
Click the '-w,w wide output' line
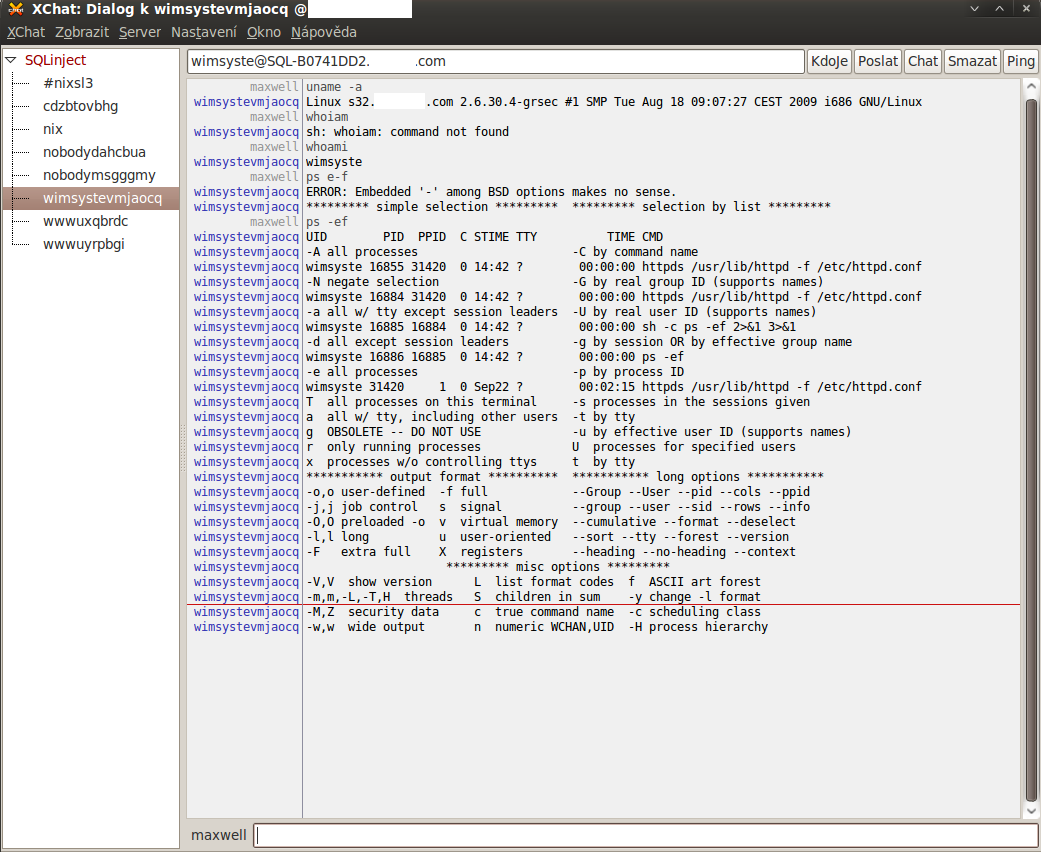(x=537, y=627)
